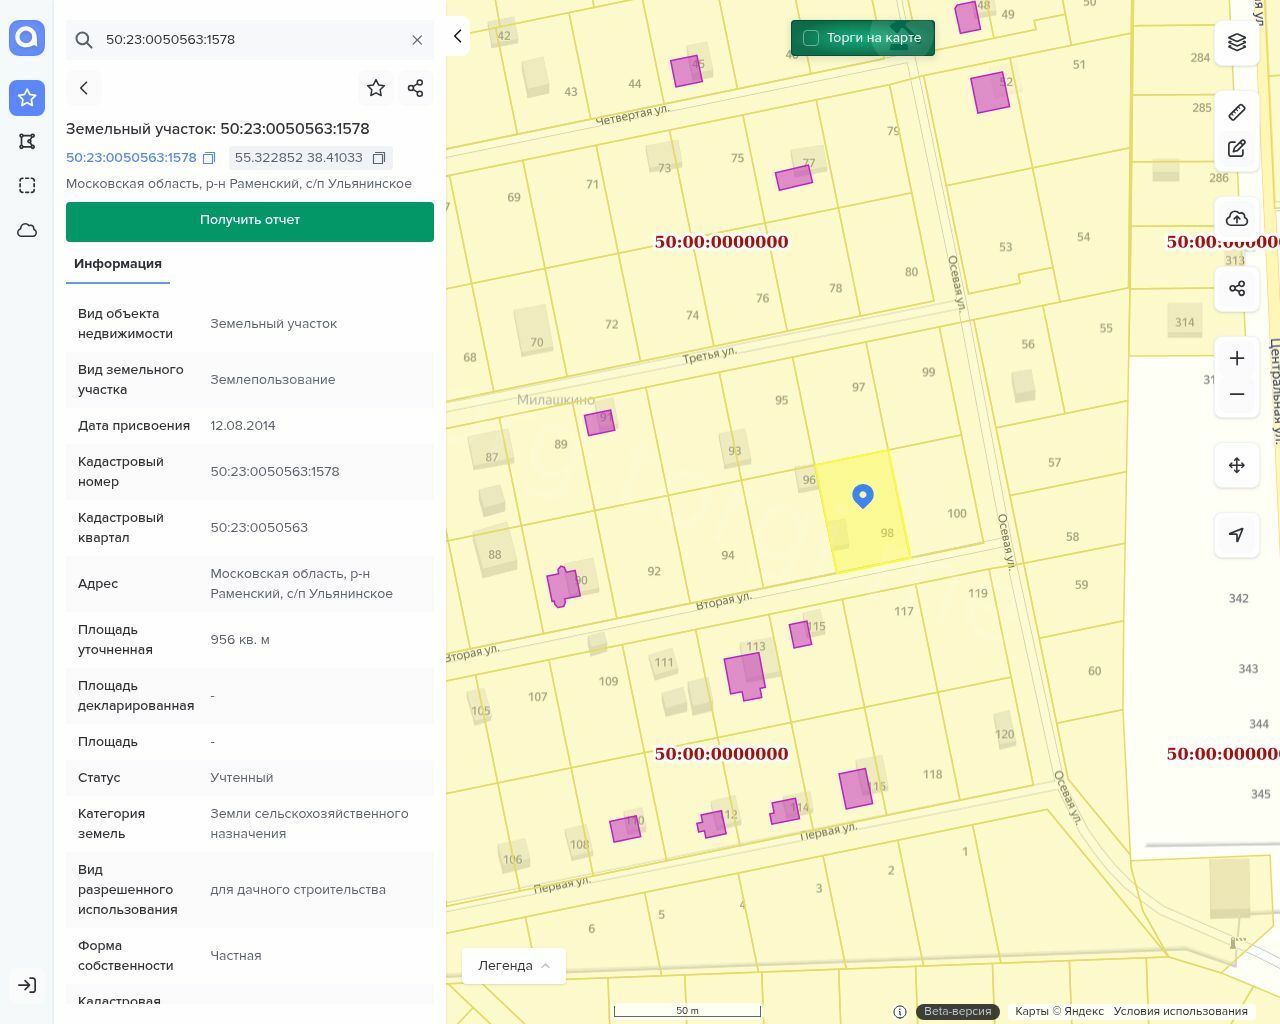
Task: Locate my position with arrow icon
Action: click(1237, 535)
